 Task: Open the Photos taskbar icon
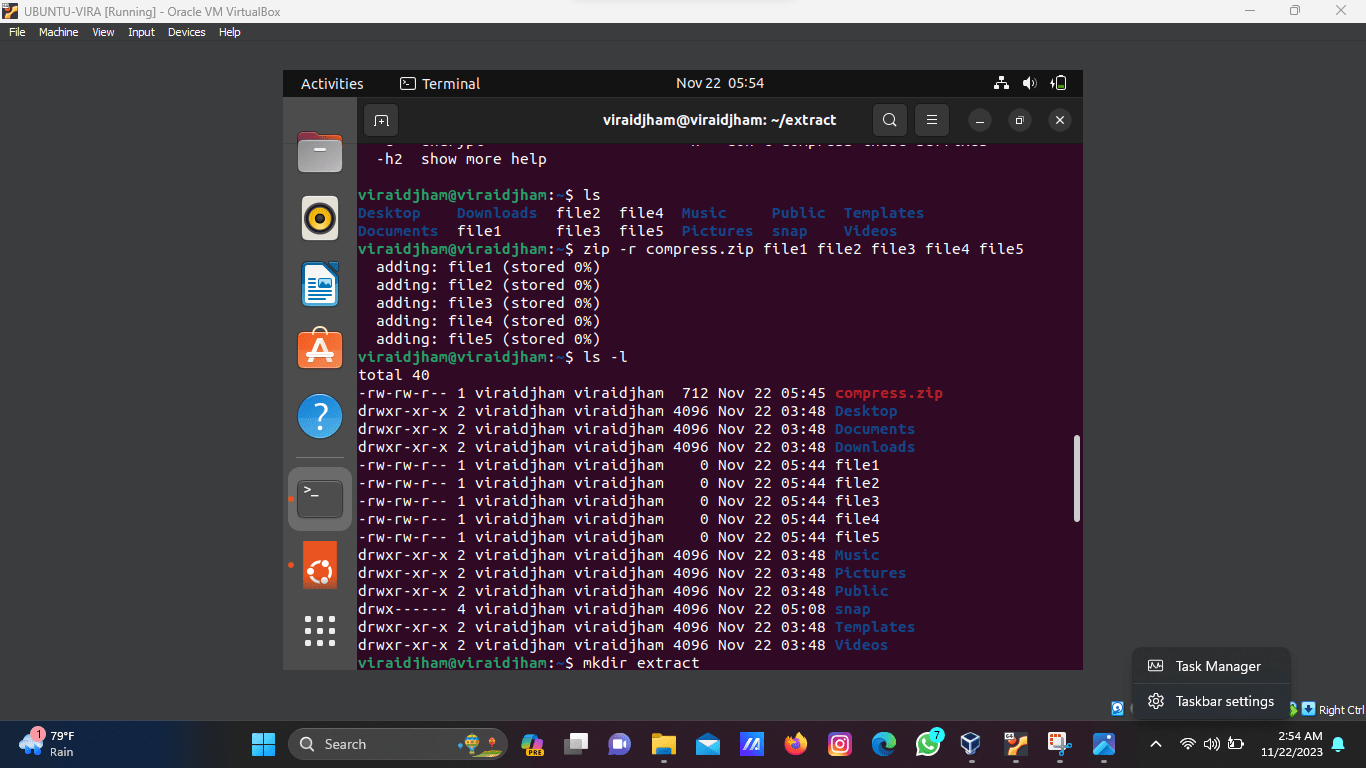pos(1104,744)
